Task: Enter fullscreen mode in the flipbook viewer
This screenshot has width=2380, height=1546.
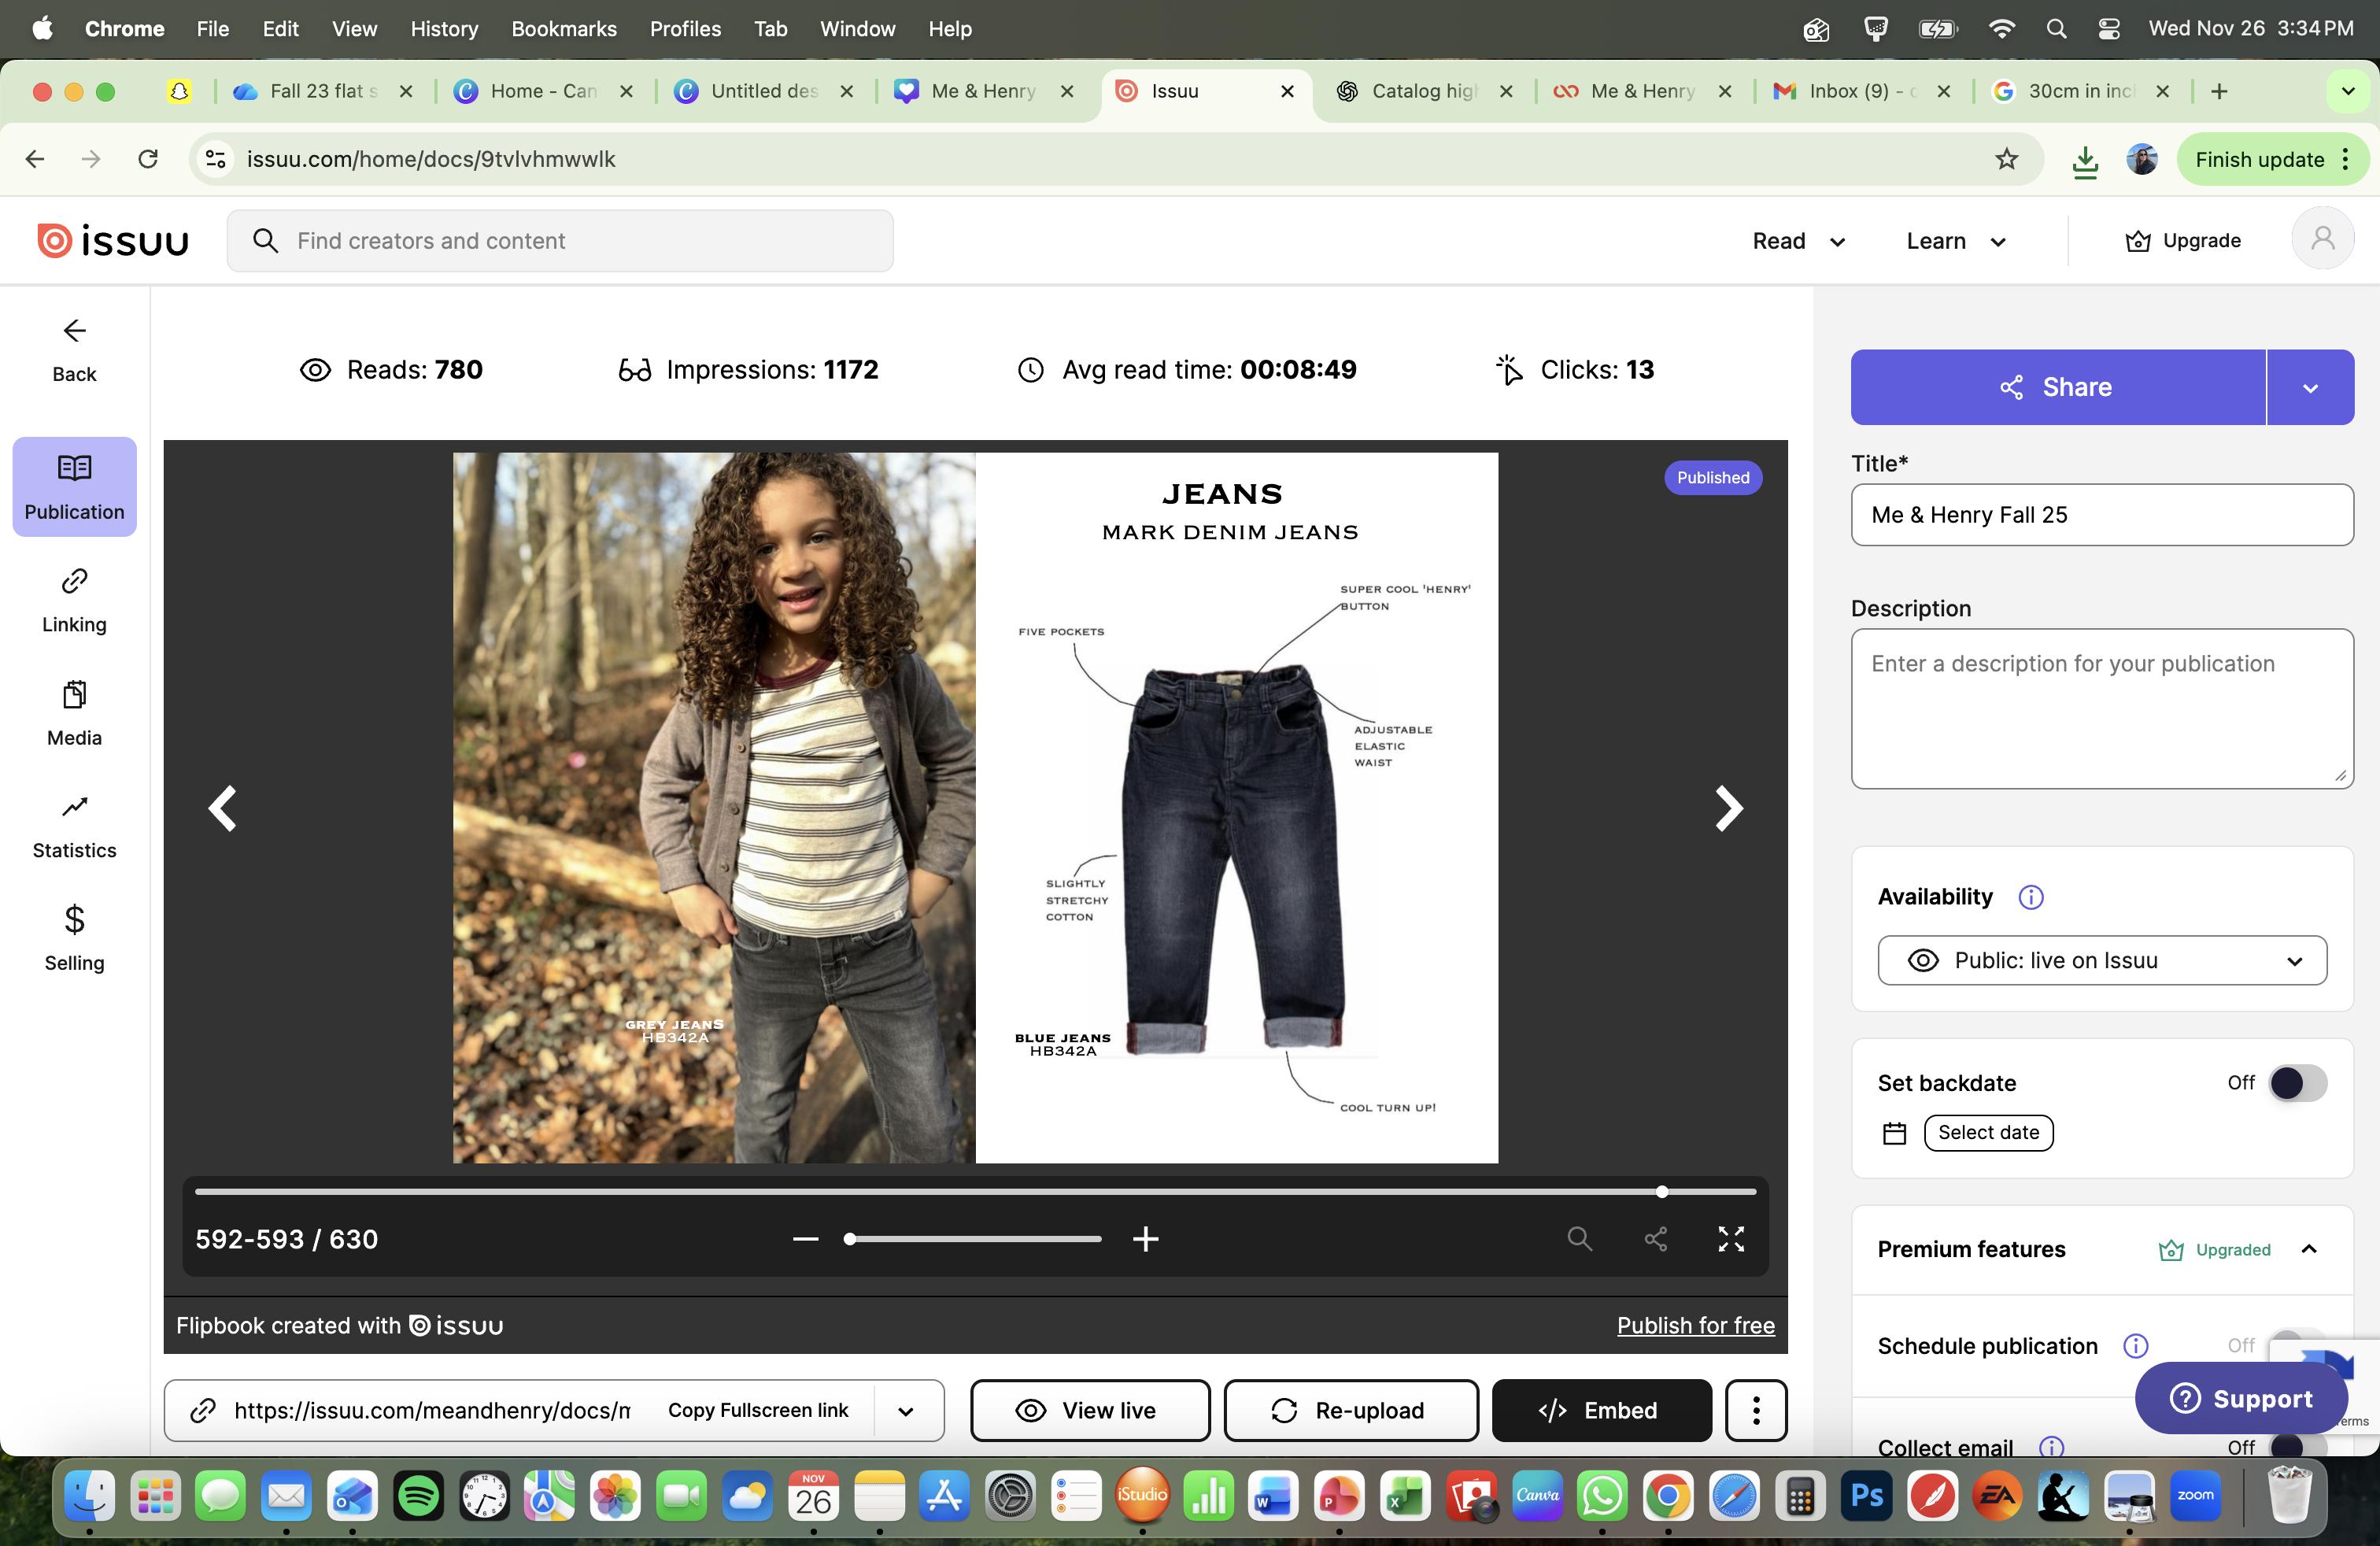Action: [x=1731, y=1239]
